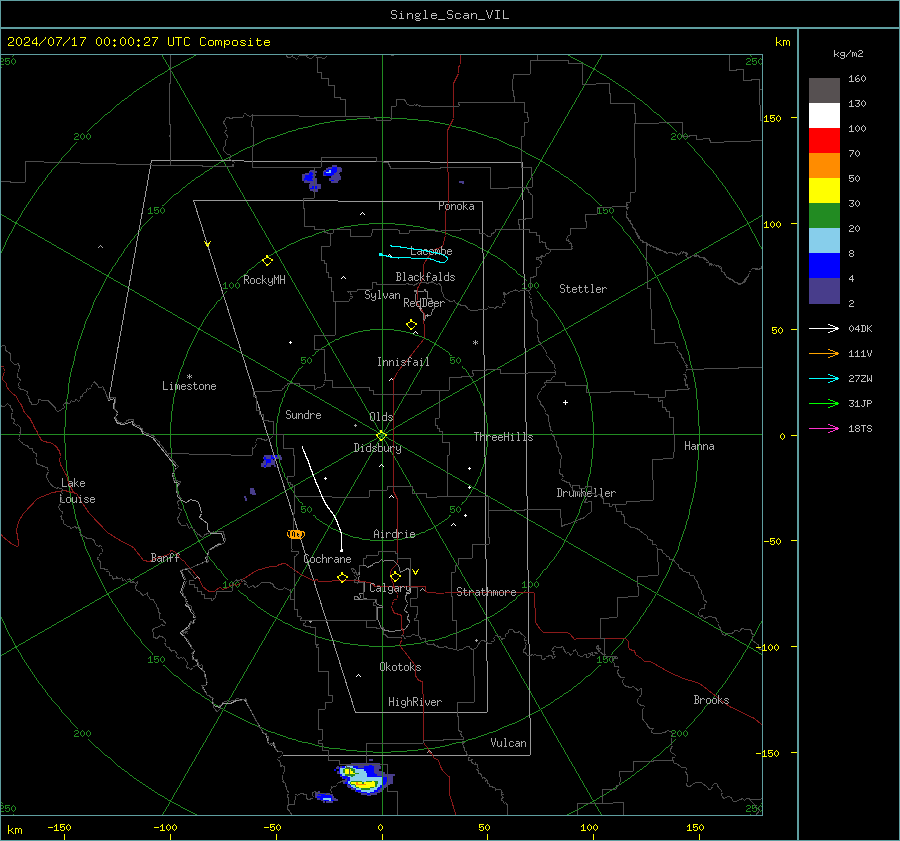Click the Sylvan label
The height and width of the screenshot is (841, 900).
[x=382, y=295]
